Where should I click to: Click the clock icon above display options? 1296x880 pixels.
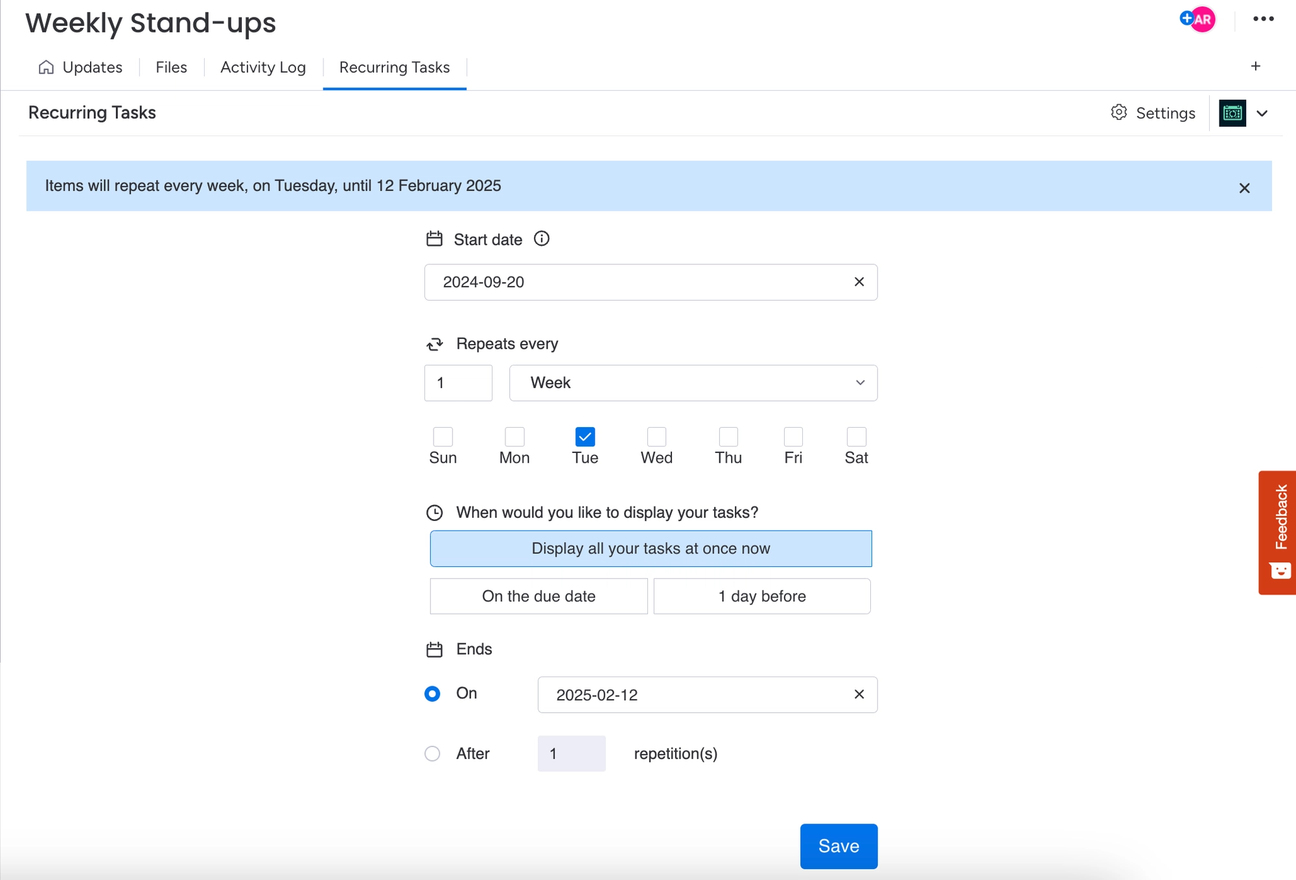click(434, 512)
